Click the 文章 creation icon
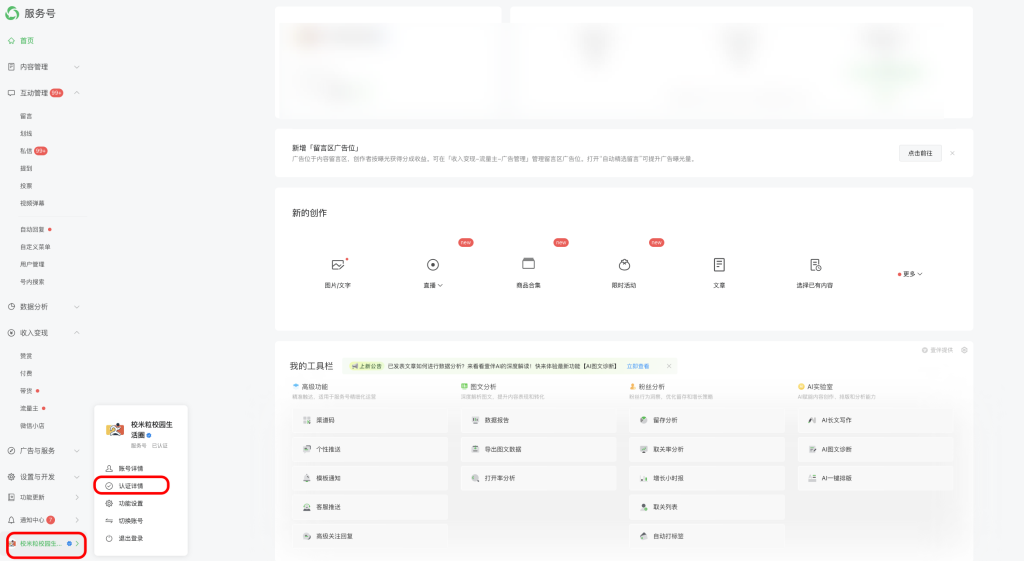The image size is (1024, 561). 719,265
